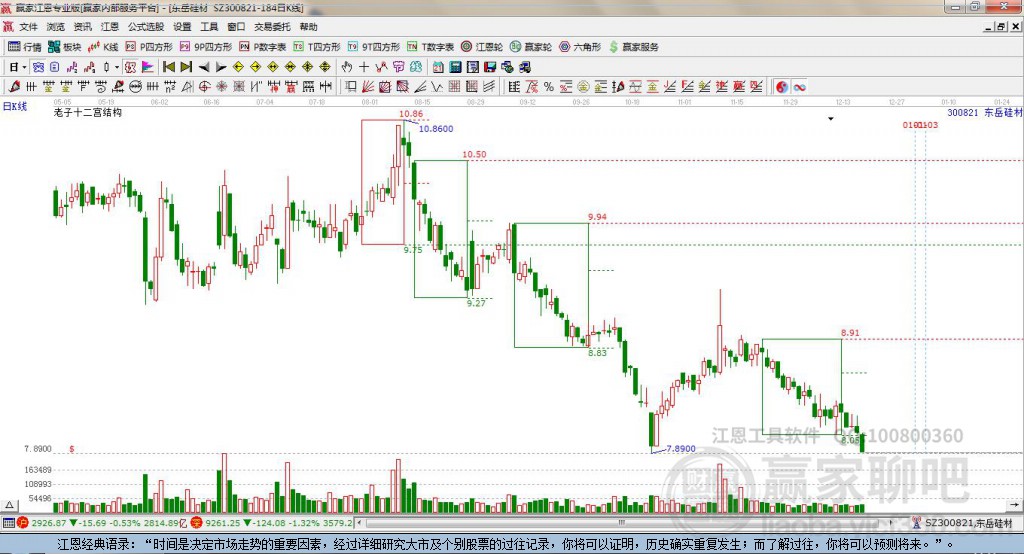Click the 8.91 price level label
This screenshot has width=1024, height=554.
[850, 333]
